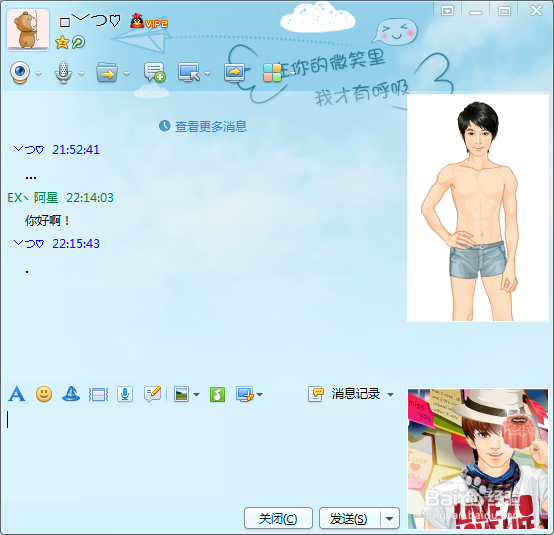Open contact's bear avatar profile

tap(28, 30)
